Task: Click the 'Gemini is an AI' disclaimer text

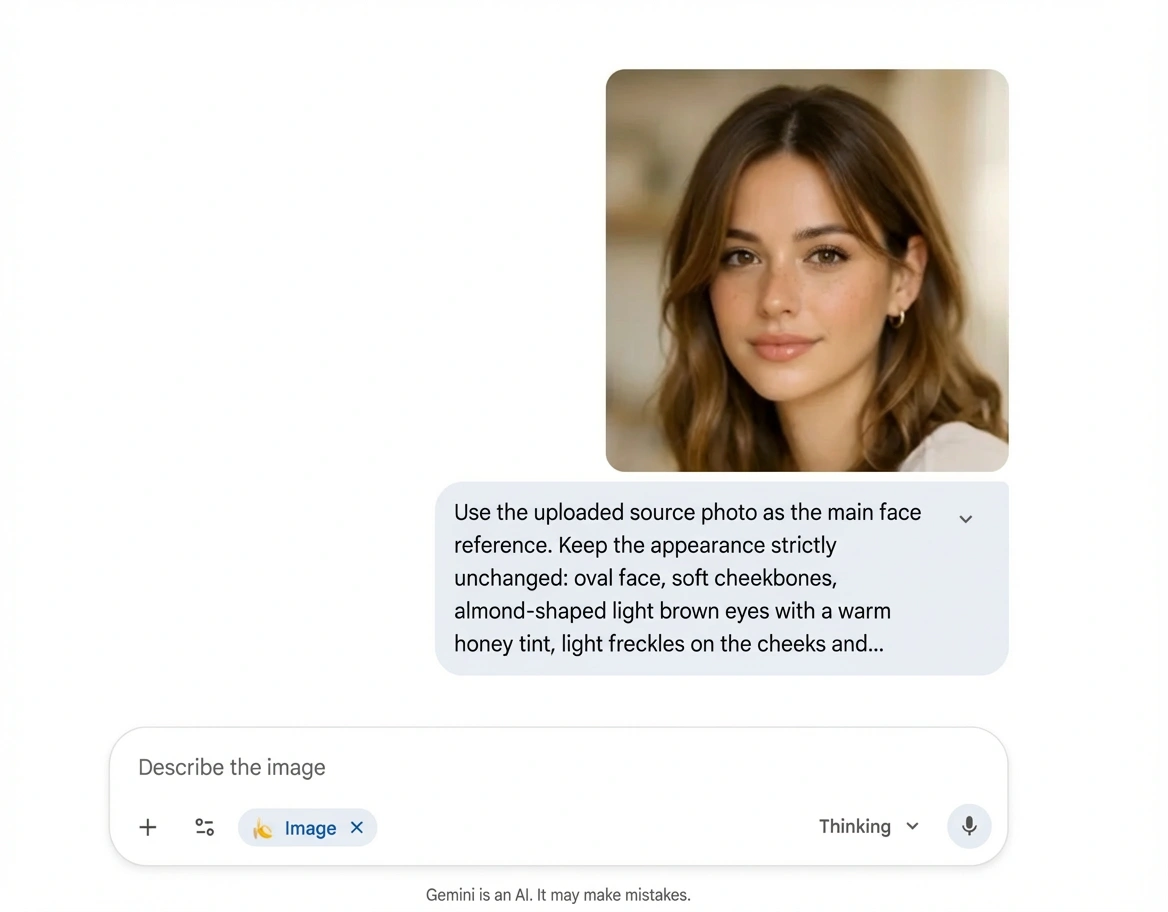Action: [558, 895]
